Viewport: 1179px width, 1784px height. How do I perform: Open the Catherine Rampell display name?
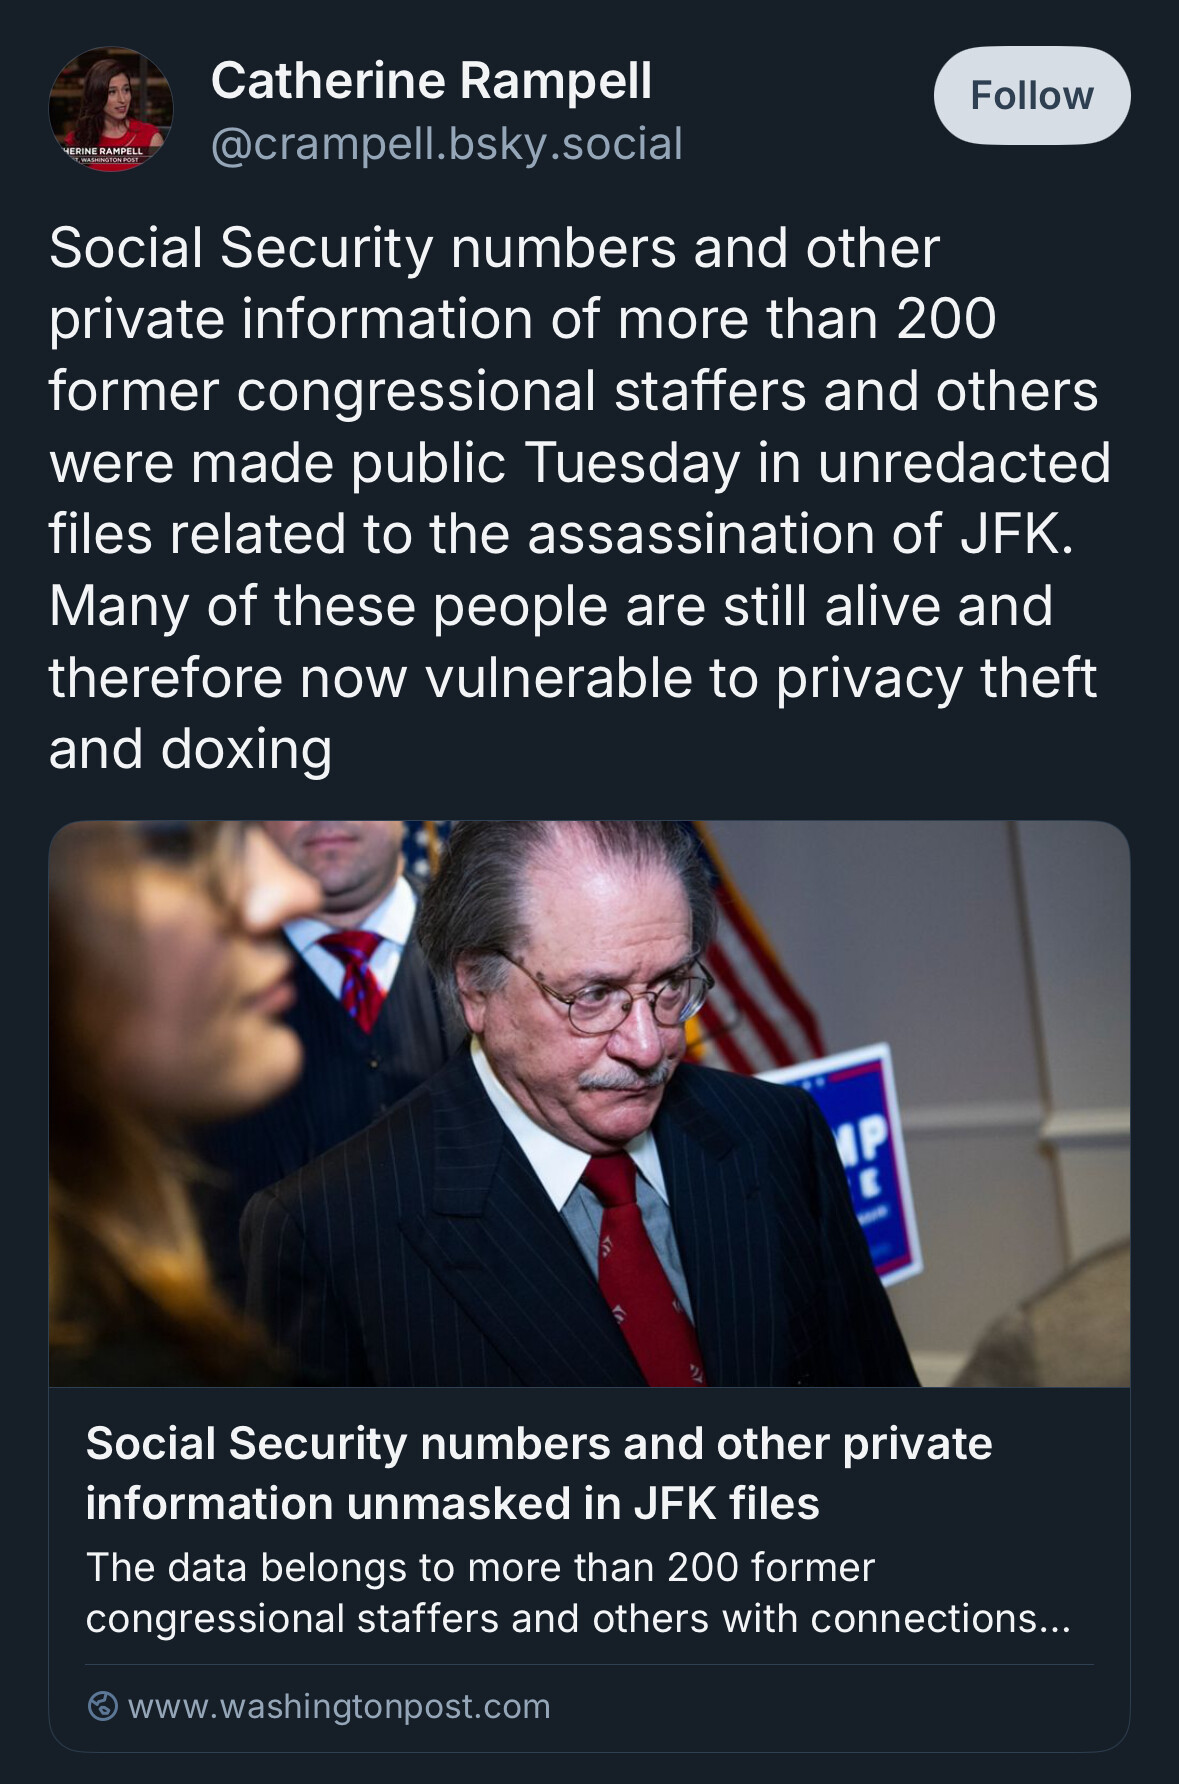click(x=431, y=80)
